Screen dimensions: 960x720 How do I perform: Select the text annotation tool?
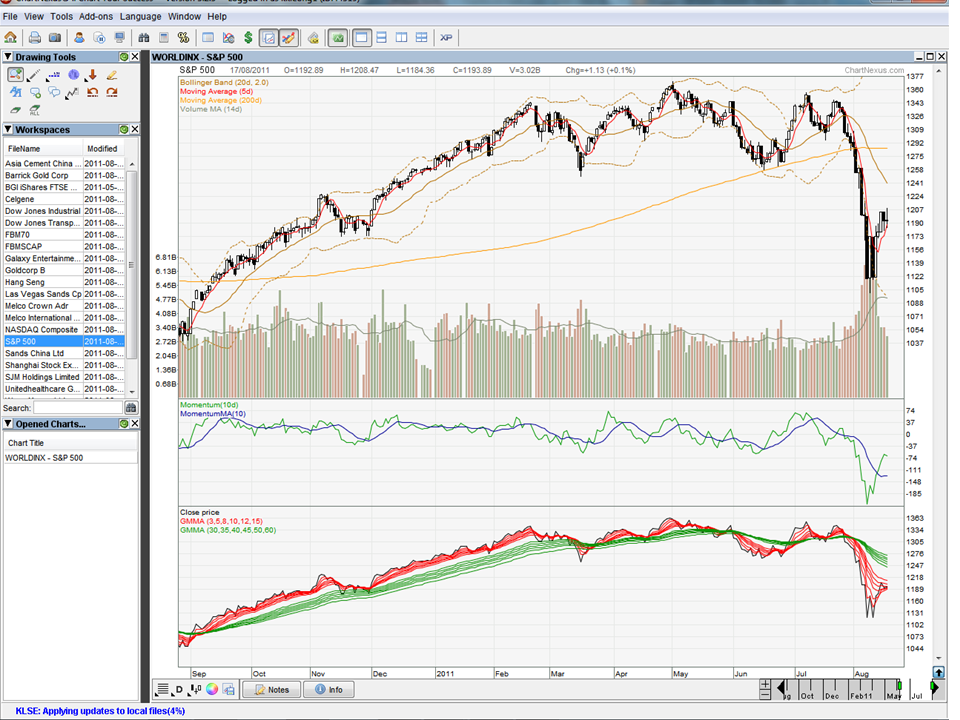click(x=15, y=91)
